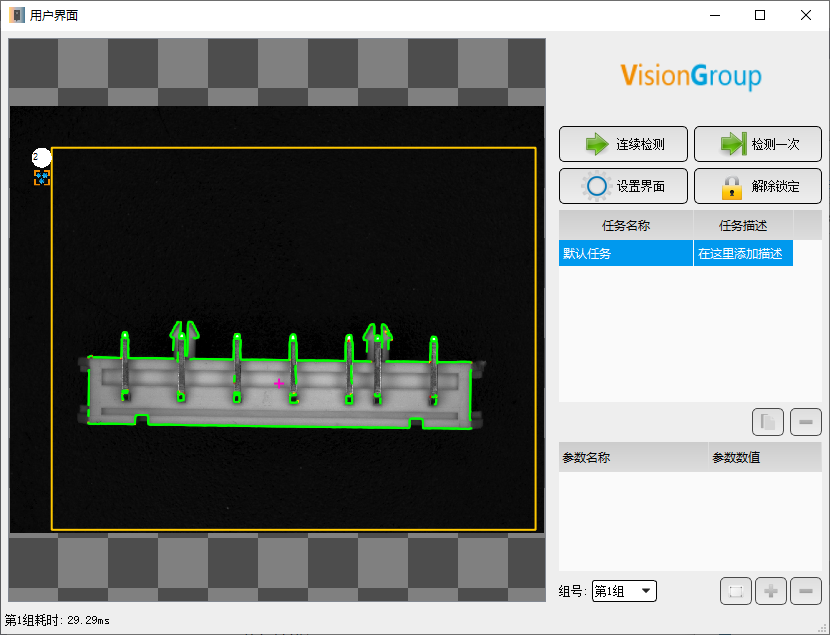Select the 默认任务 task row
Viewport: 830px width, 635px height.
tap(626, 253)
